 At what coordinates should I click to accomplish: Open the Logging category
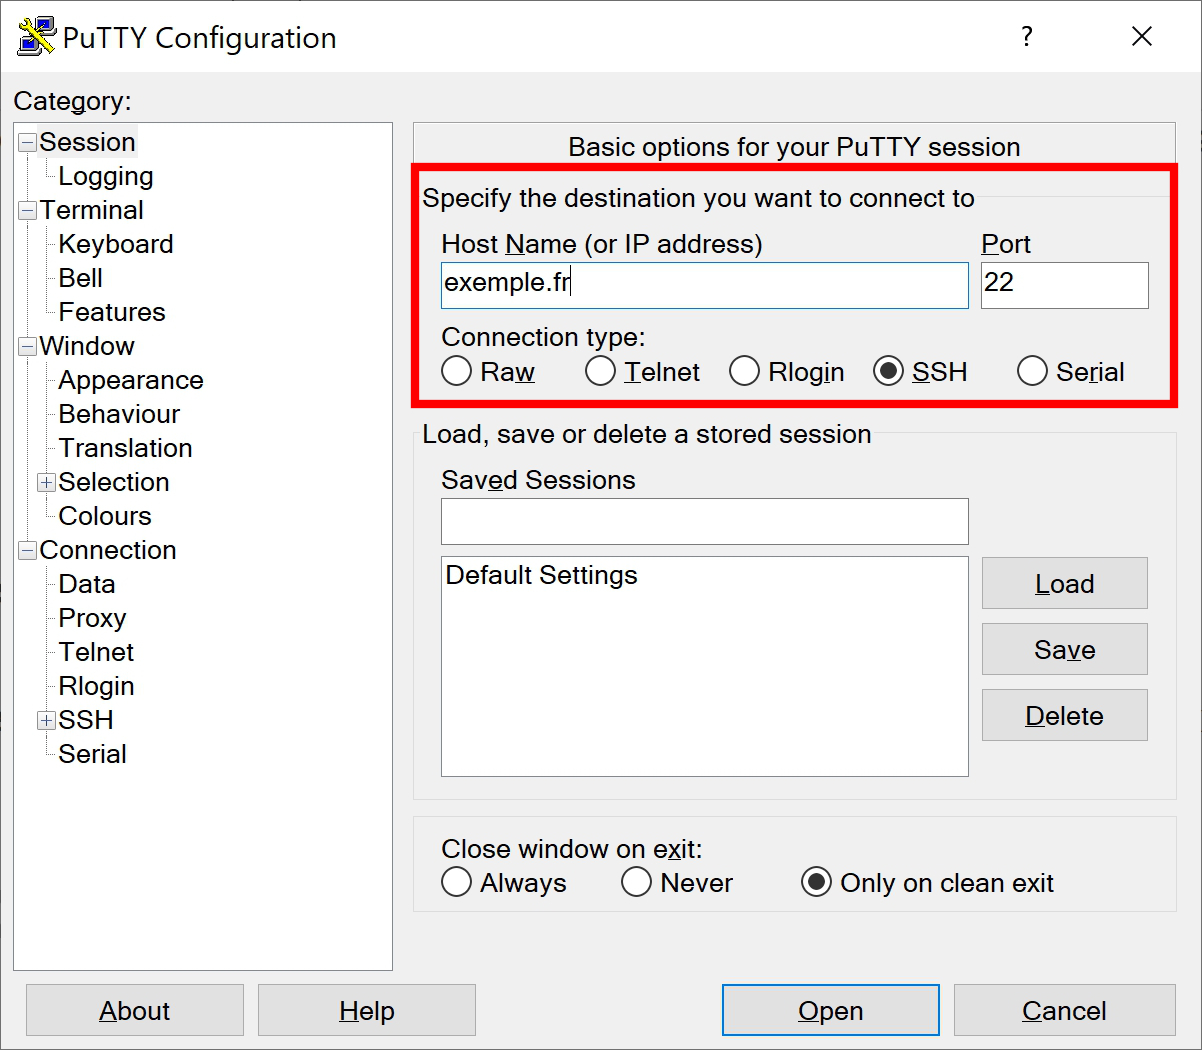[106, 176]
